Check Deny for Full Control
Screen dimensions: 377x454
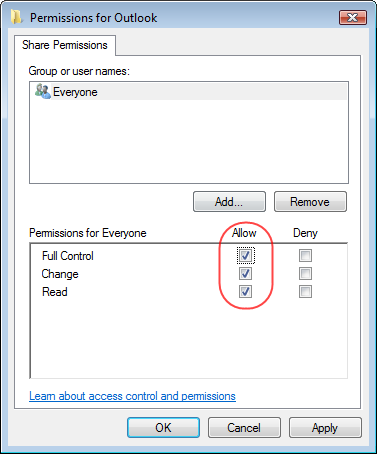[305, 256]
